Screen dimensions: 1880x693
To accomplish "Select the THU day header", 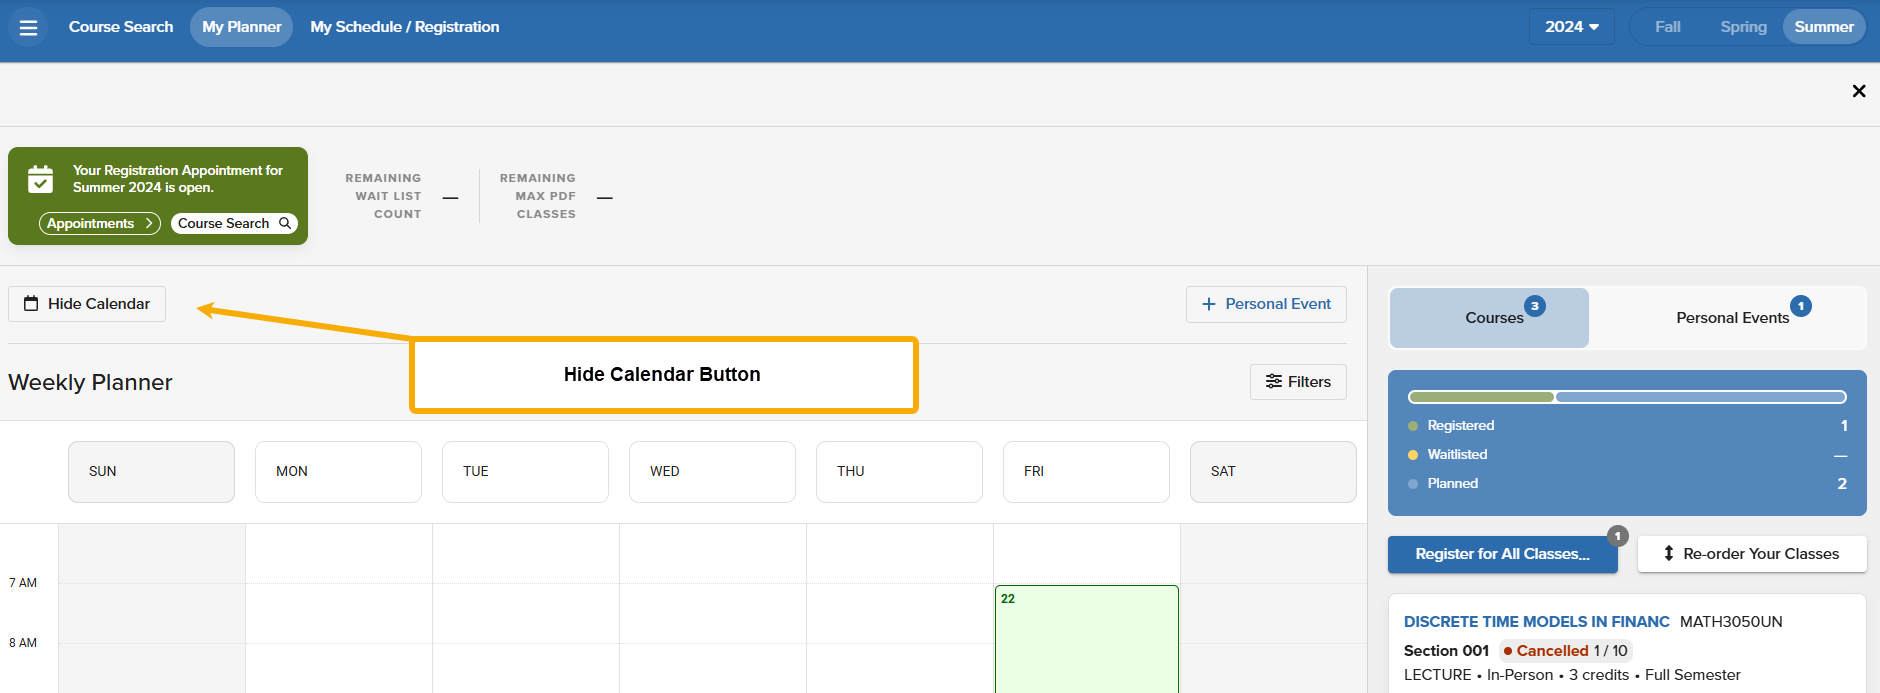I will tap(899, 472).
